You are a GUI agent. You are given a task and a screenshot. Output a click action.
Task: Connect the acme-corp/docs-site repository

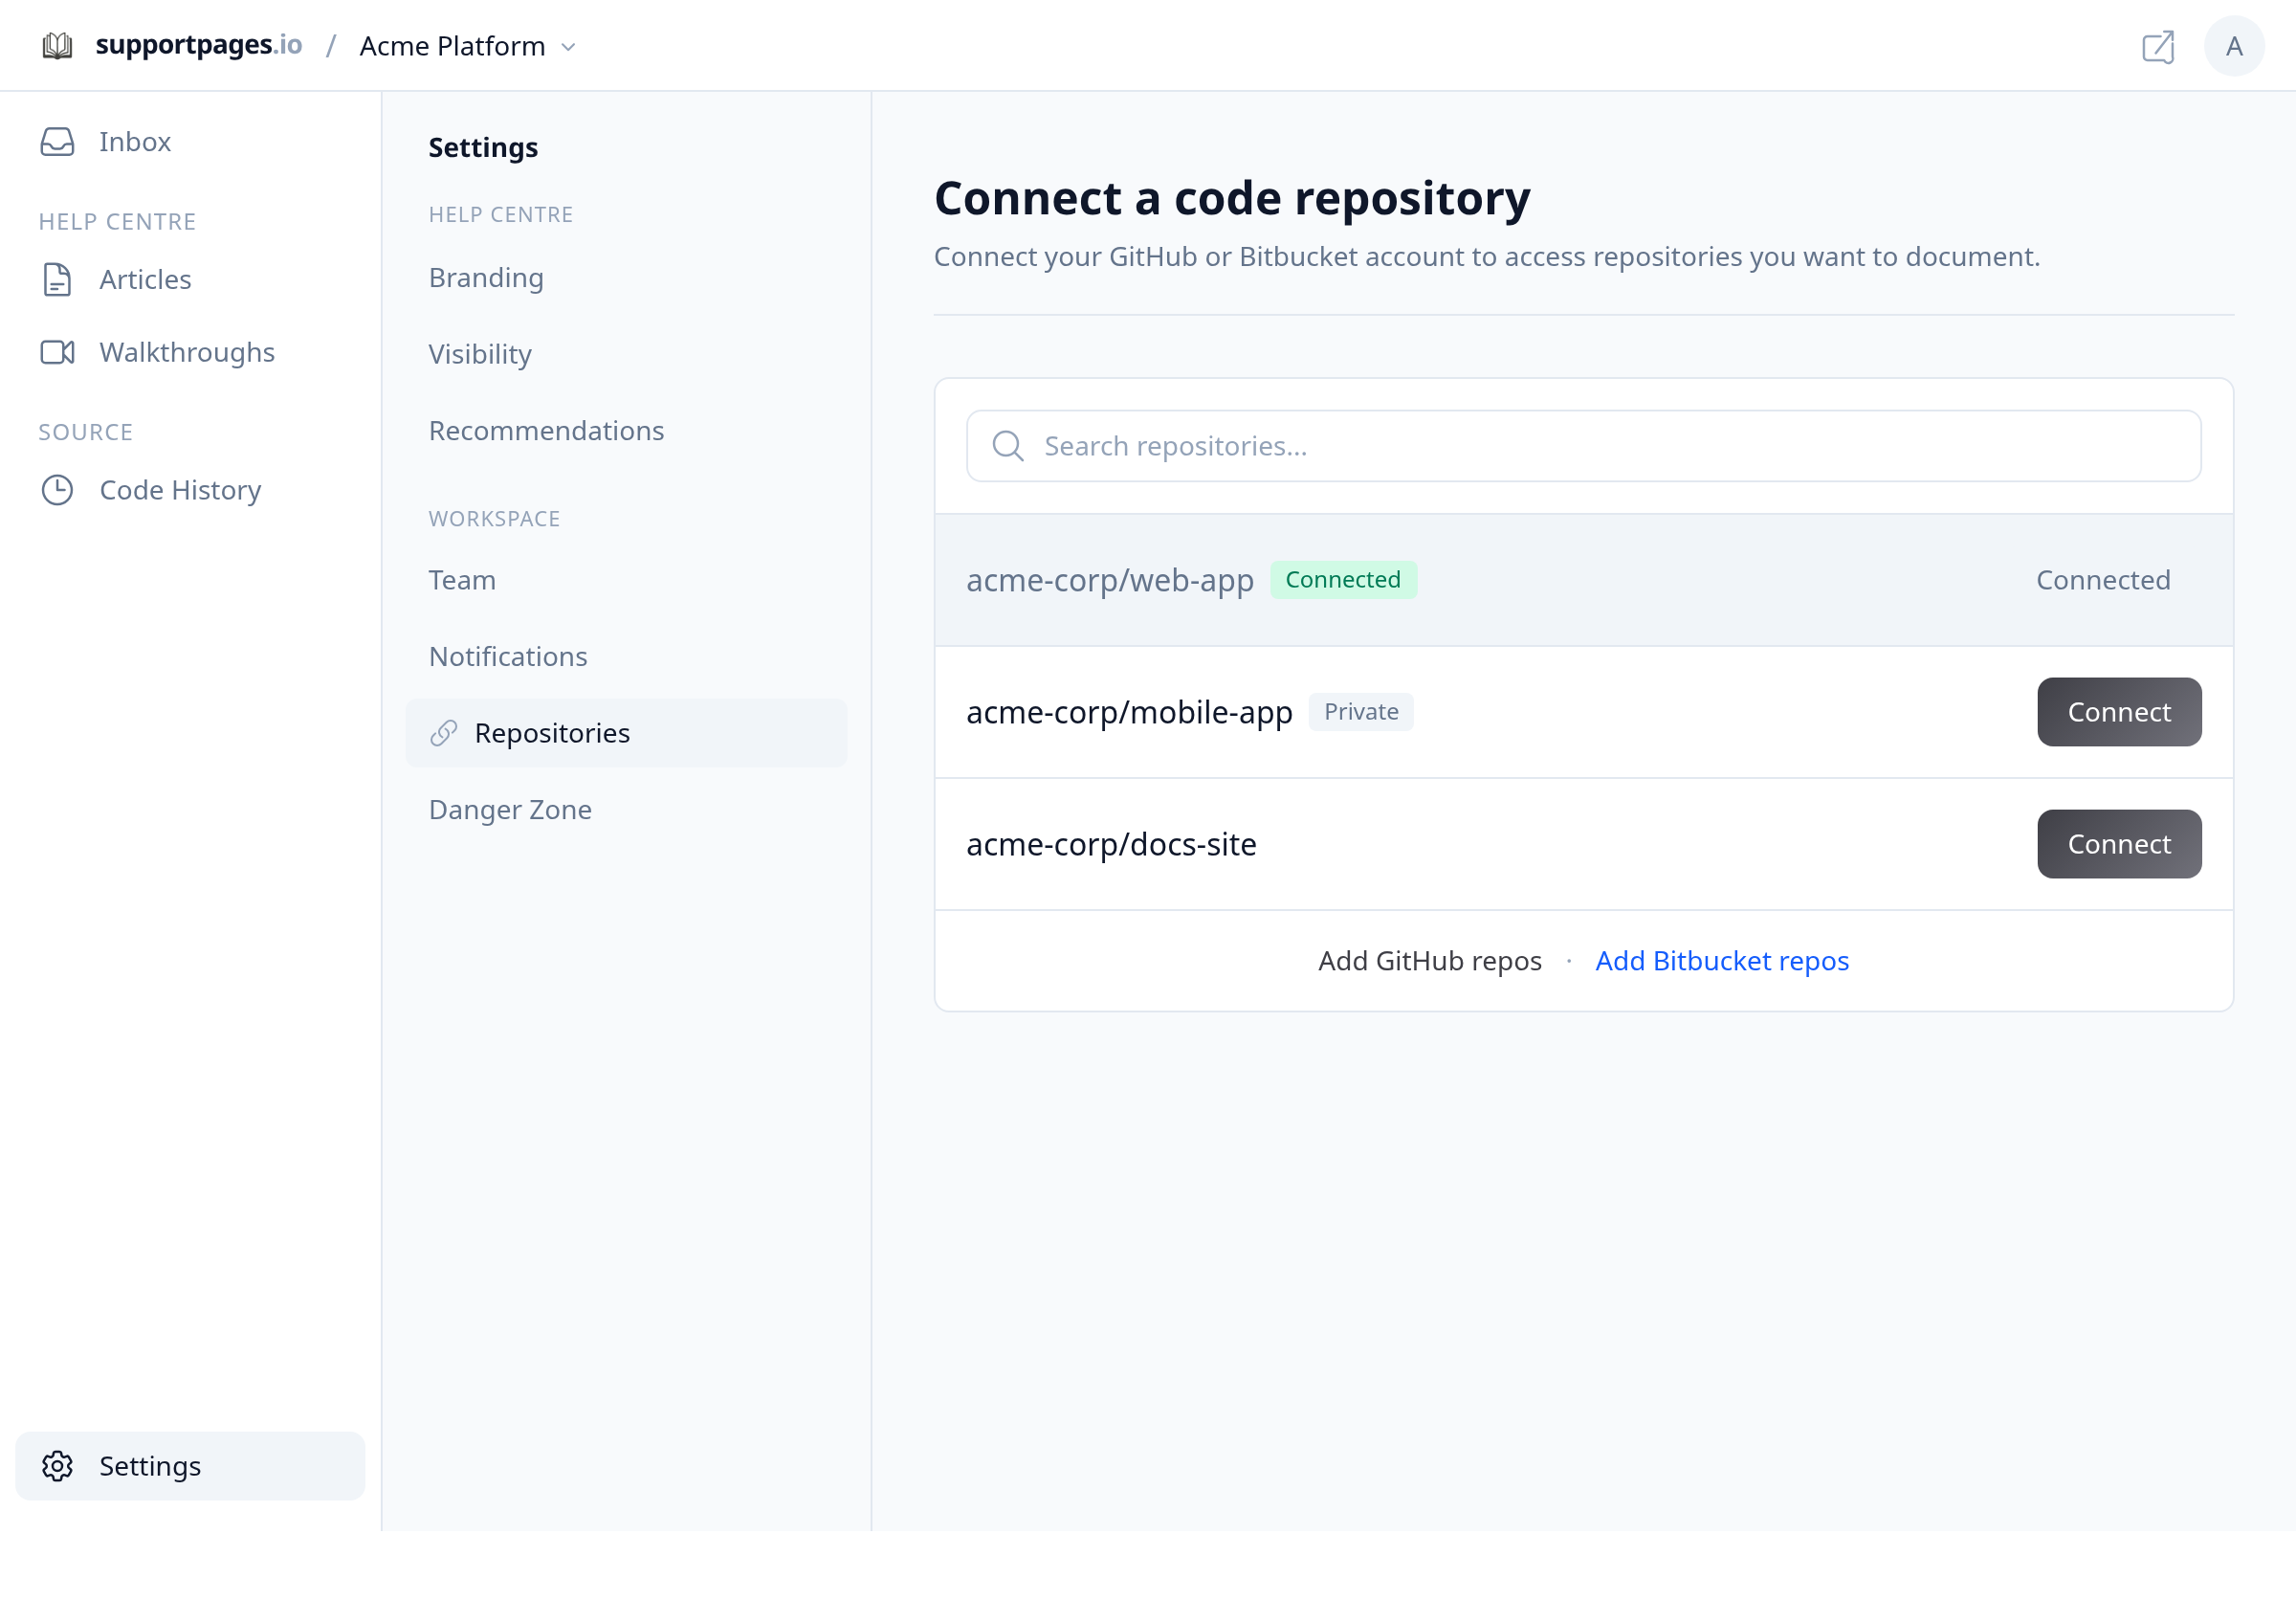coord(2119,844)
